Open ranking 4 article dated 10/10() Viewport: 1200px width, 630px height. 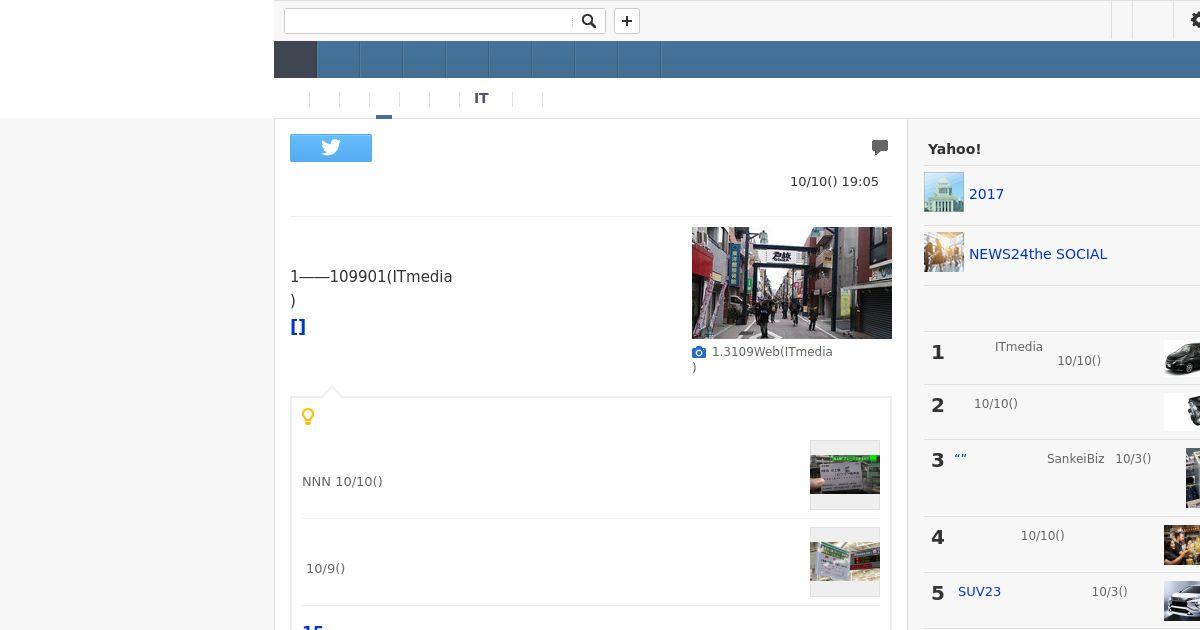[1042, 536]
